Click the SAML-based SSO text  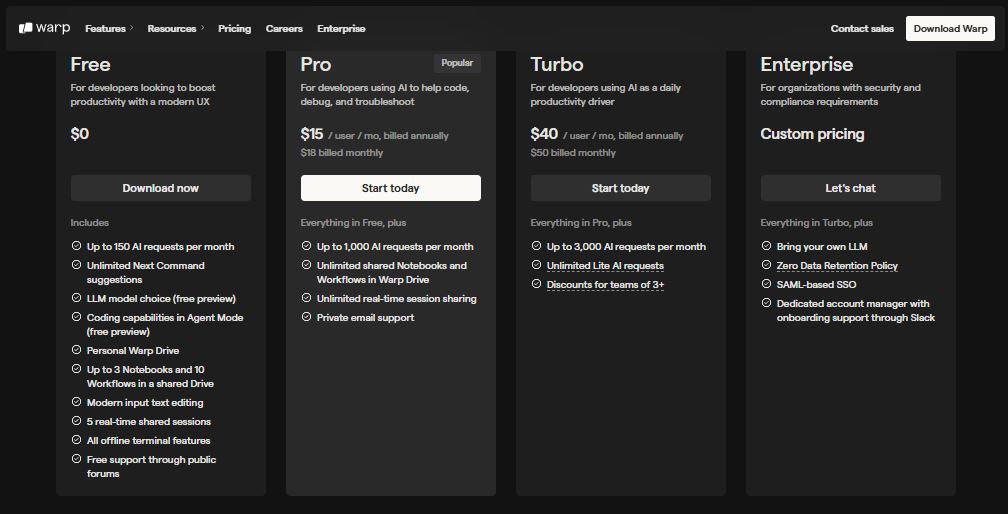click(x=816, y=285)
